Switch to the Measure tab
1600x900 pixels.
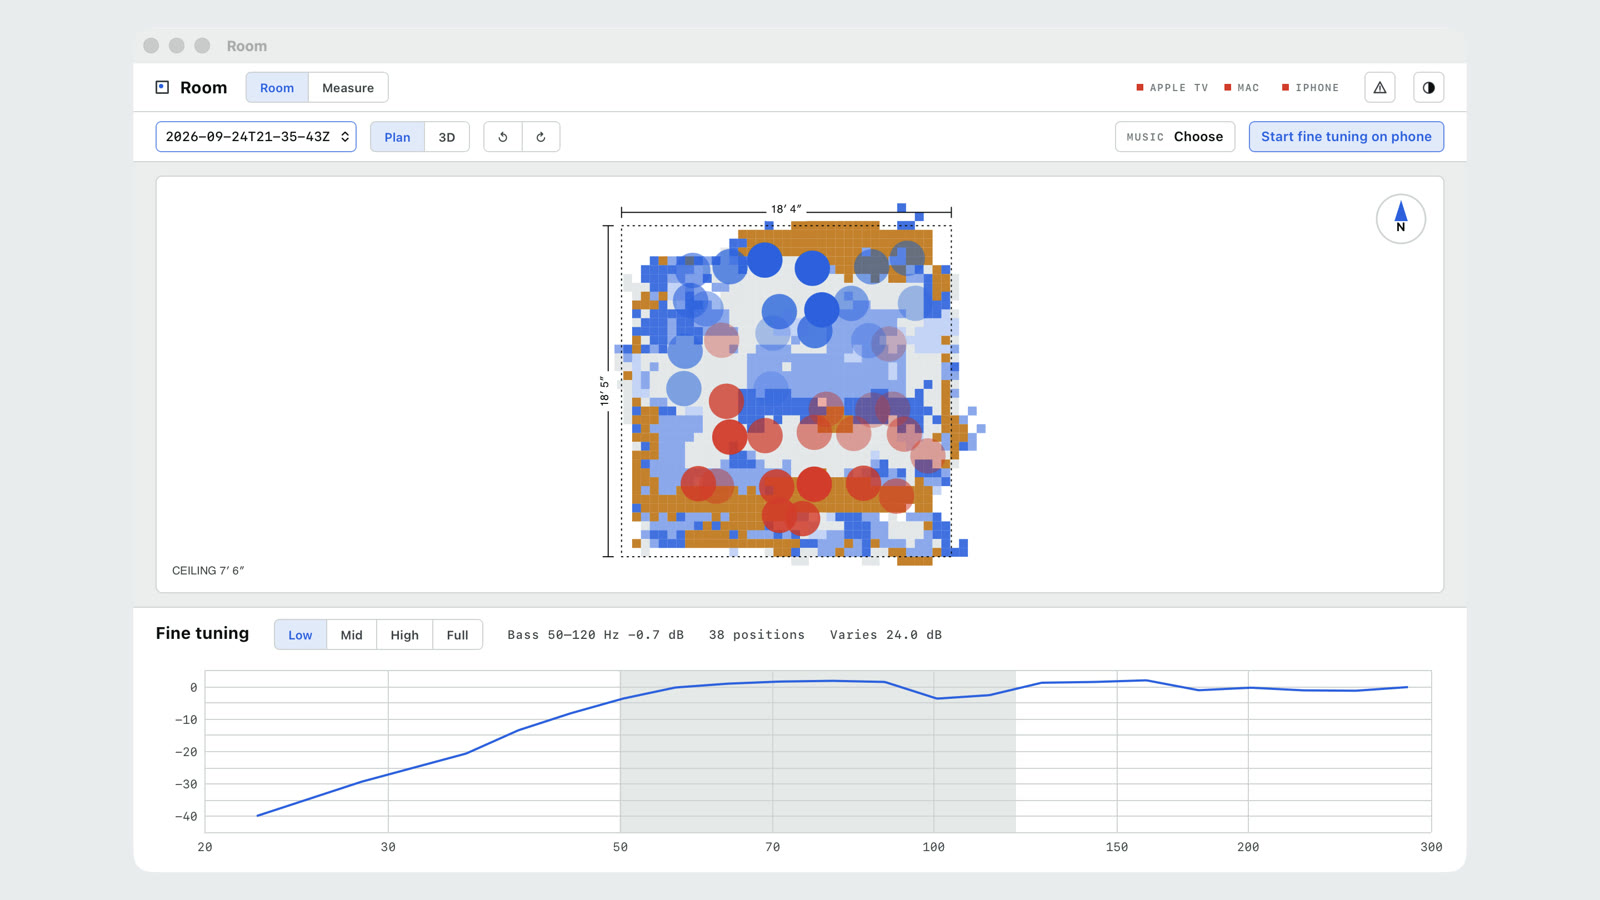pos(348,88)
